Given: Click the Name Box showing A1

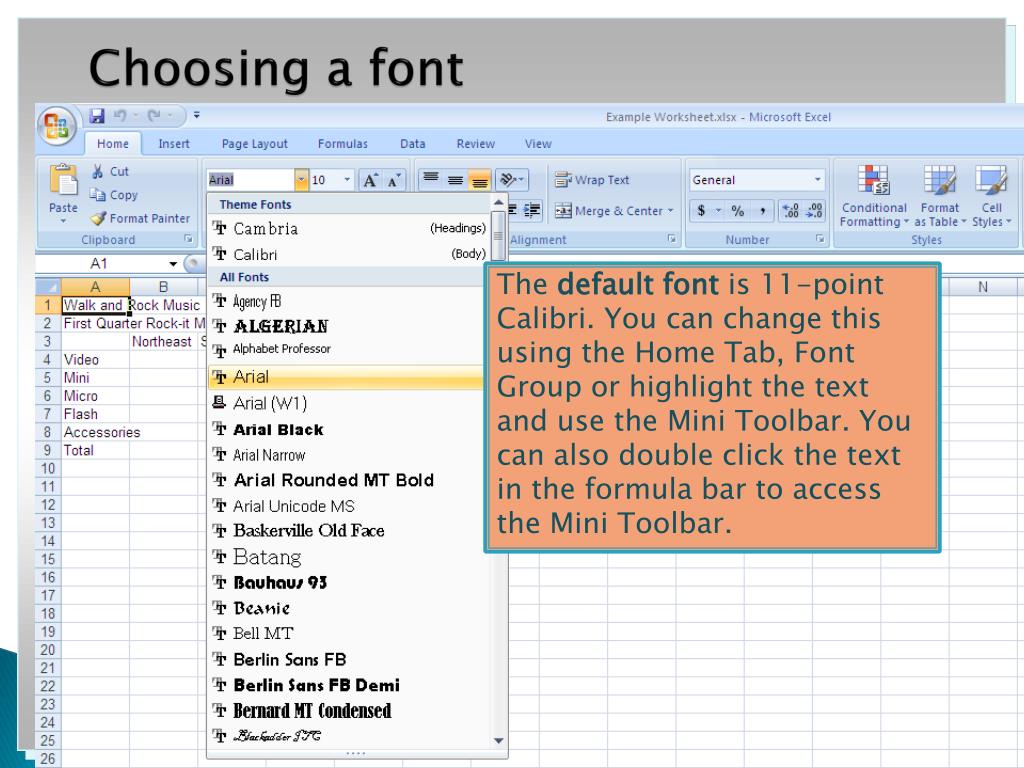Looking at the screenshot, I should click(x=100, y=264).
